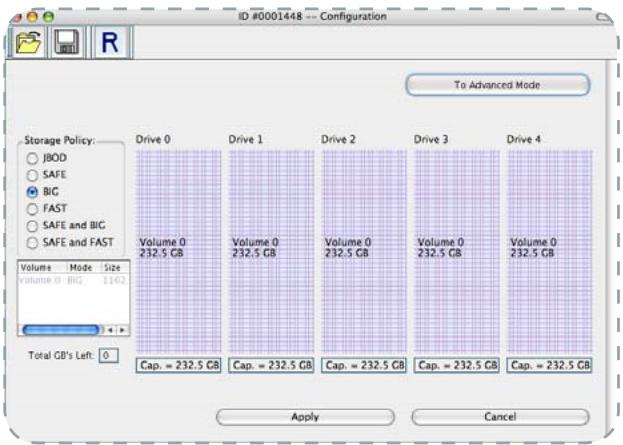This screenshot has height=445, width=623.
Task: Click the yellow minimize window button
Action: click(x=33, y=17)
